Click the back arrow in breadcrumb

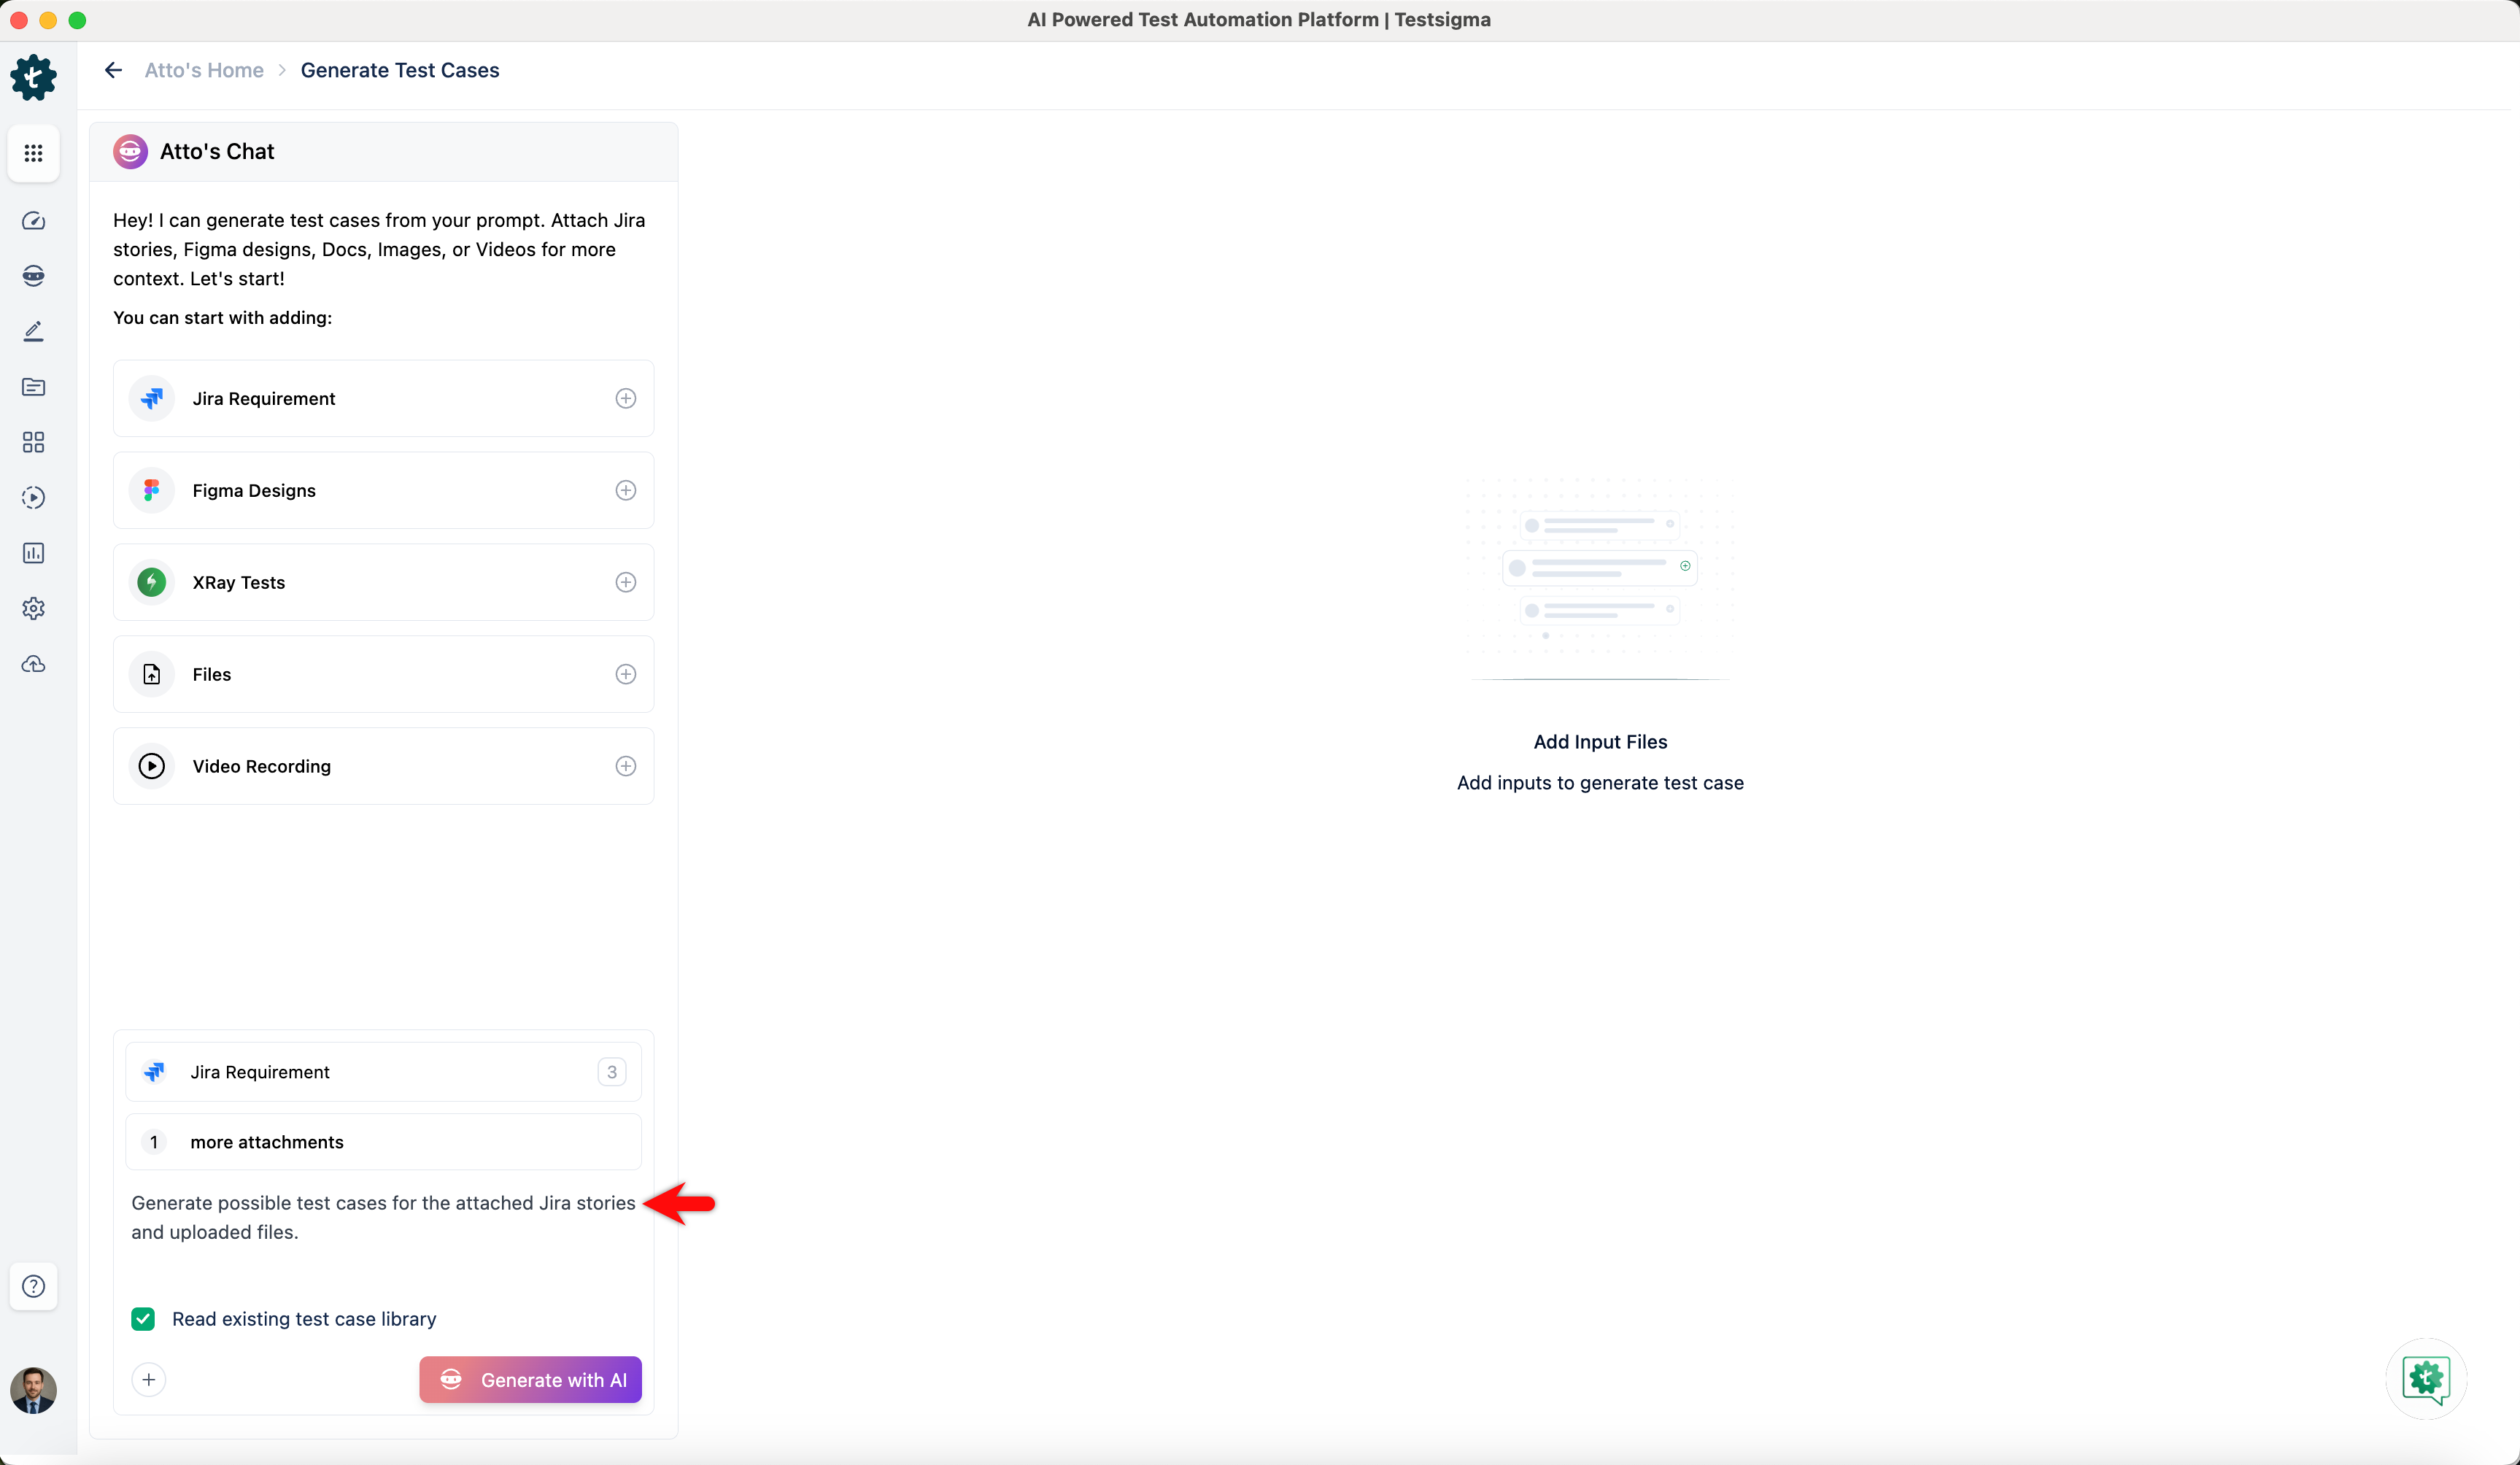113,70
